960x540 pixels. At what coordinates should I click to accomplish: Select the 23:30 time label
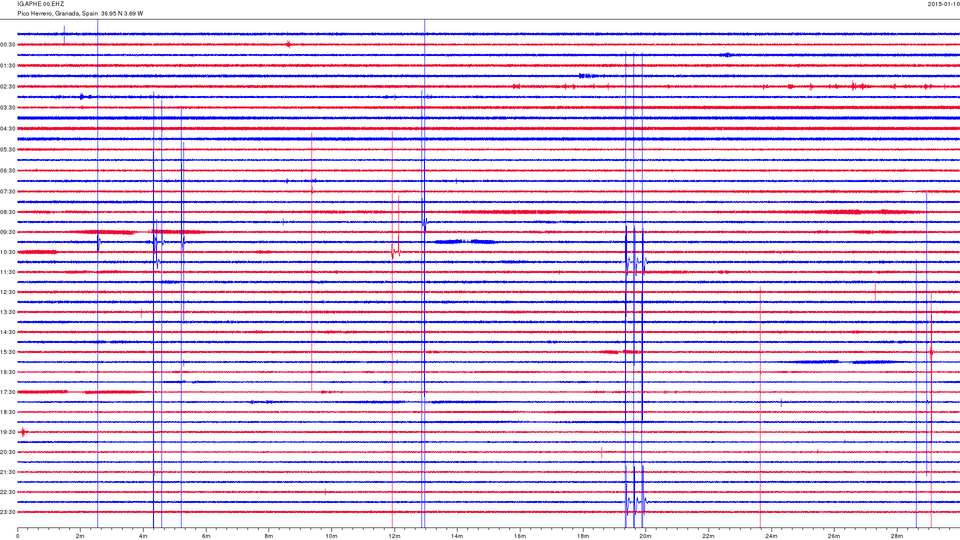coord(8,512)
